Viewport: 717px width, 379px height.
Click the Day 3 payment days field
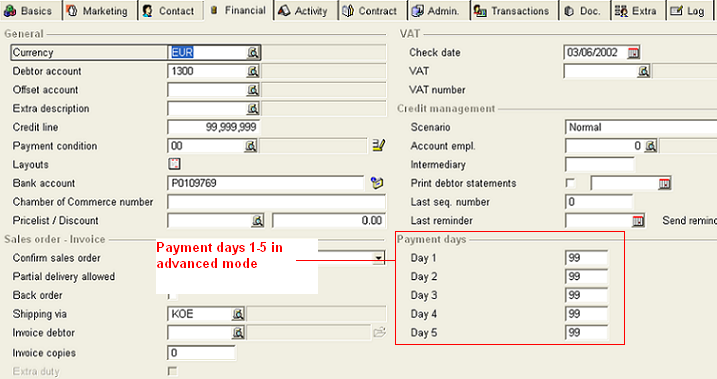(587, 295)
